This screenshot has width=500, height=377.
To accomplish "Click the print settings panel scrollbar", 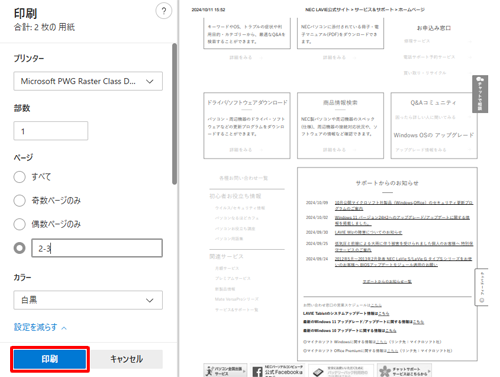I will (x=174, y=113).
